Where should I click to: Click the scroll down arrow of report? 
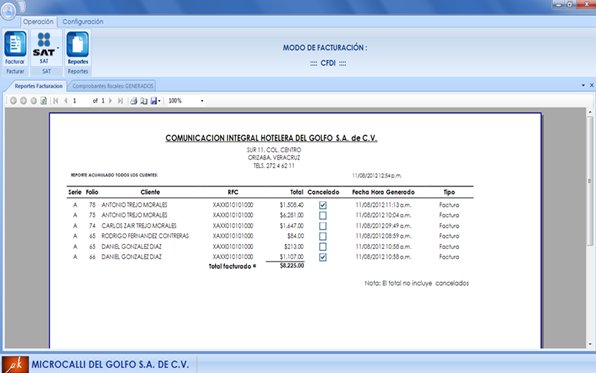click(x=590, y=344)
